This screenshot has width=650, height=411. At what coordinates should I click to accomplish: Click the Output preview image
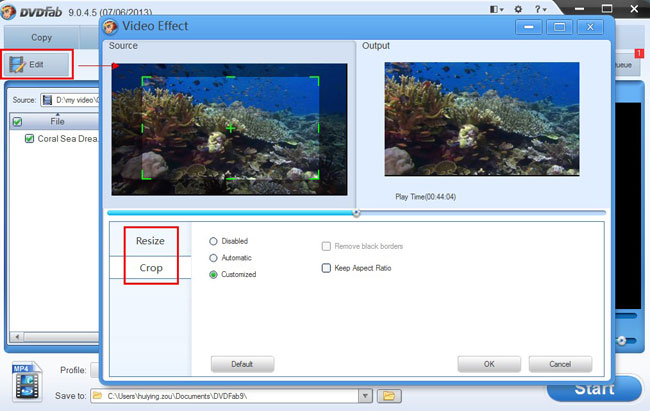(482, 119)
